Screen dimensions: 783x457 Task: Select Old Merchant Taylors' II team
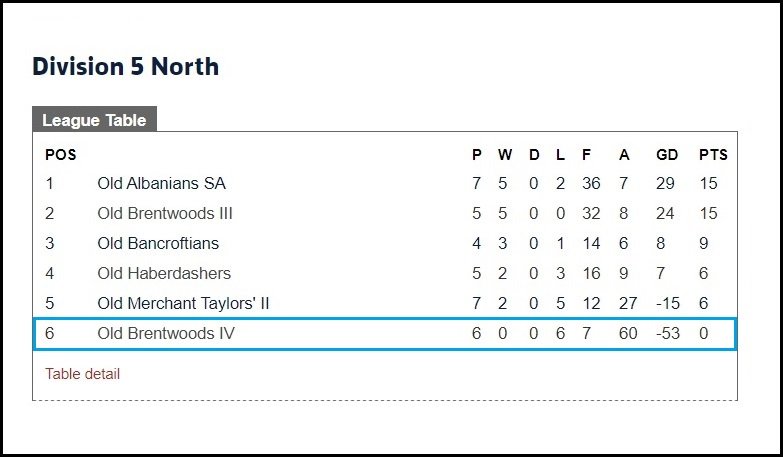pos(183,303)
